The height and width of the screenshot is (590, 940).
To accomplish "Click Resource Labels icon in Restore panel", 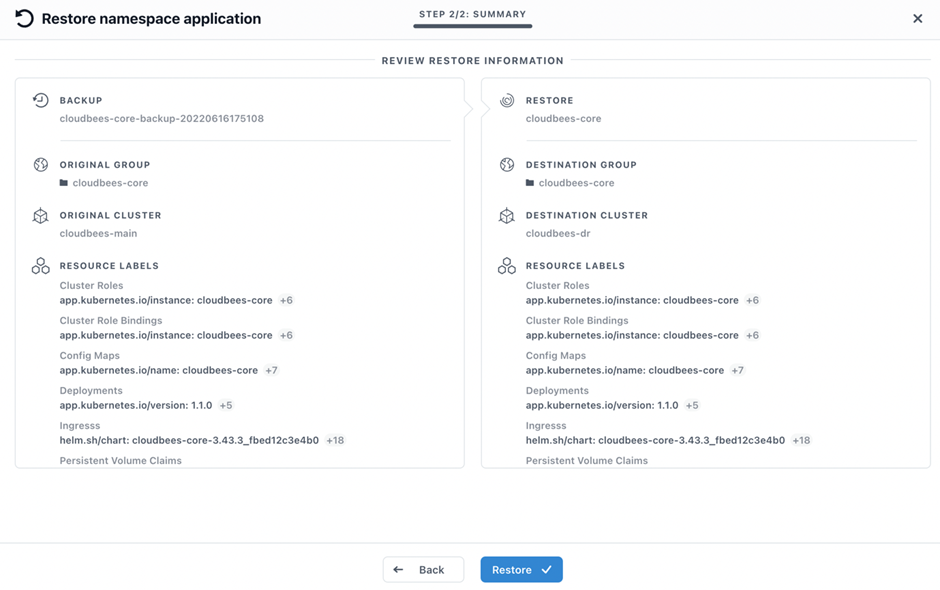I will tap(507, 266).
